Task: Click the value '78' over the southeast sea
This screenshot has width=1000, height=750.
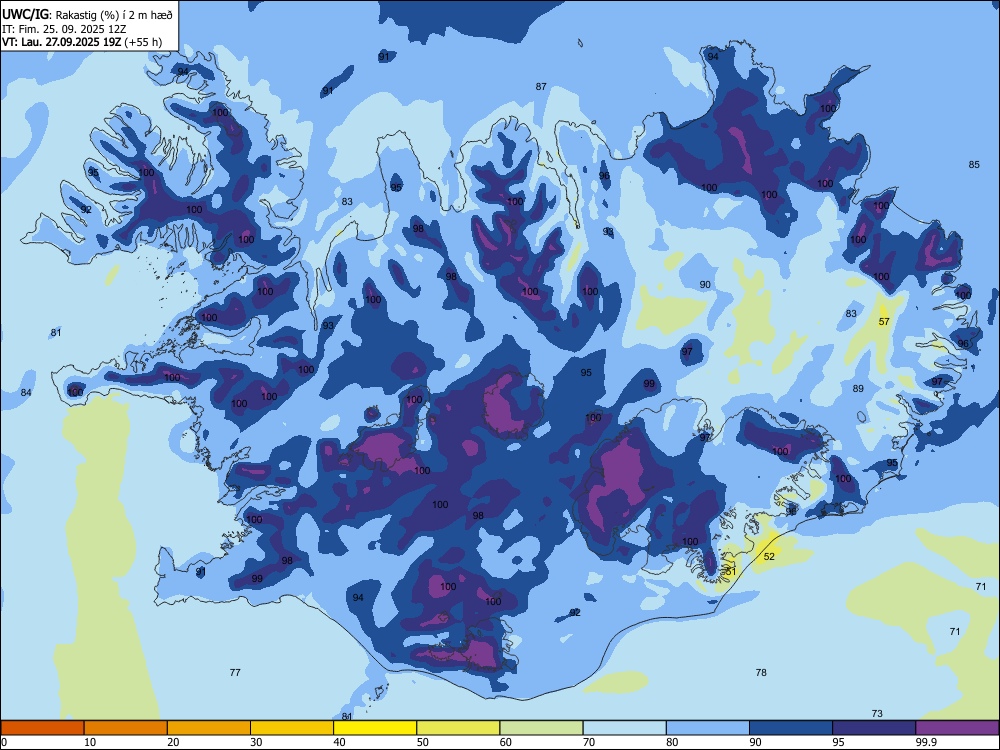Action: pyautogui.click(x=761, y=672)
